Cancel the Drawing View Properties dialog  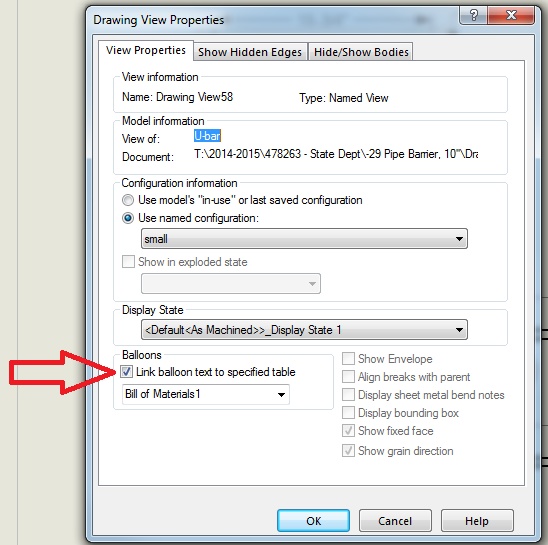tap(395, 521)
